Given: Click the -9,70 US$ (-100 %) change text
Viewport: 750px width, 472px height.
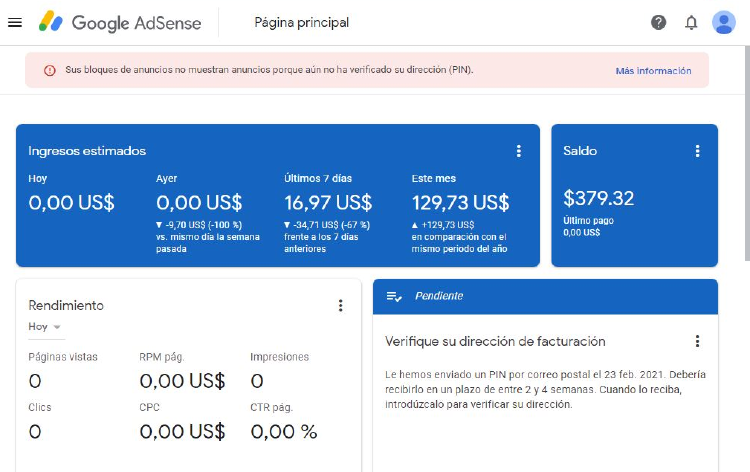Looking at the screenshot, I should point(199,225).
